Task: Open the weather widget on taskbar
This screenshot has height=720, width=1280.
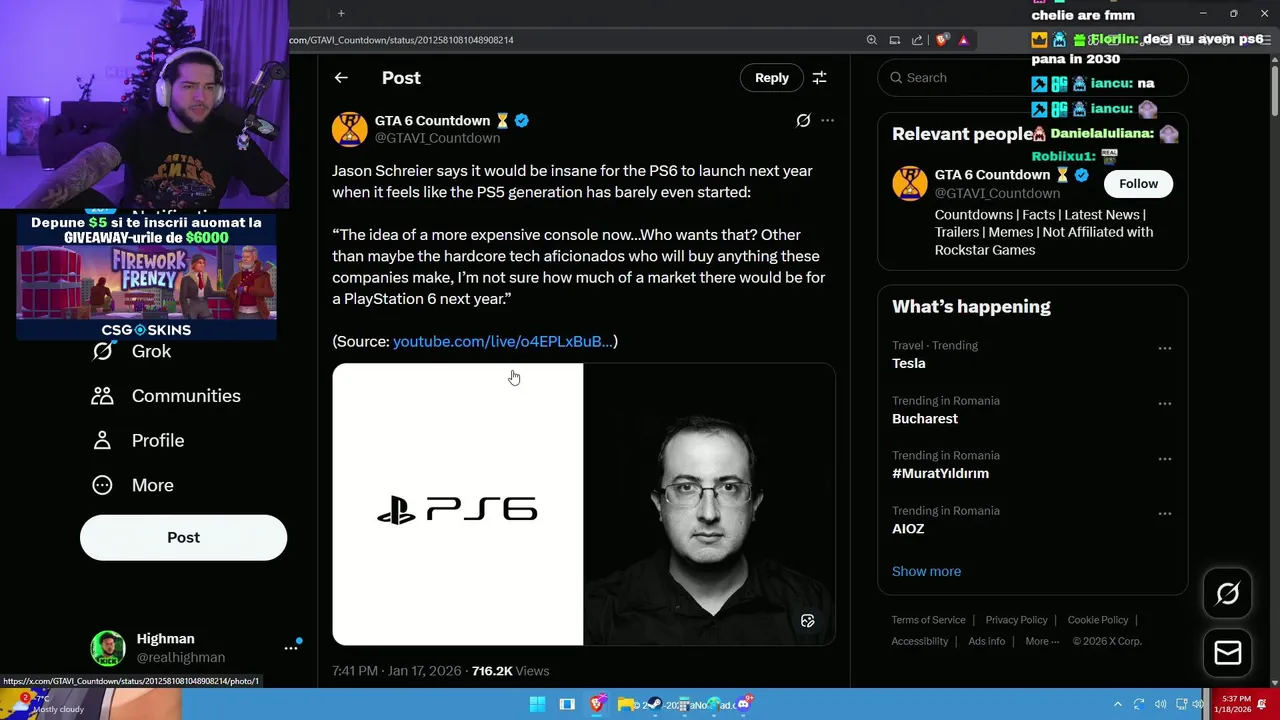Action: click(x=48, y=704)
